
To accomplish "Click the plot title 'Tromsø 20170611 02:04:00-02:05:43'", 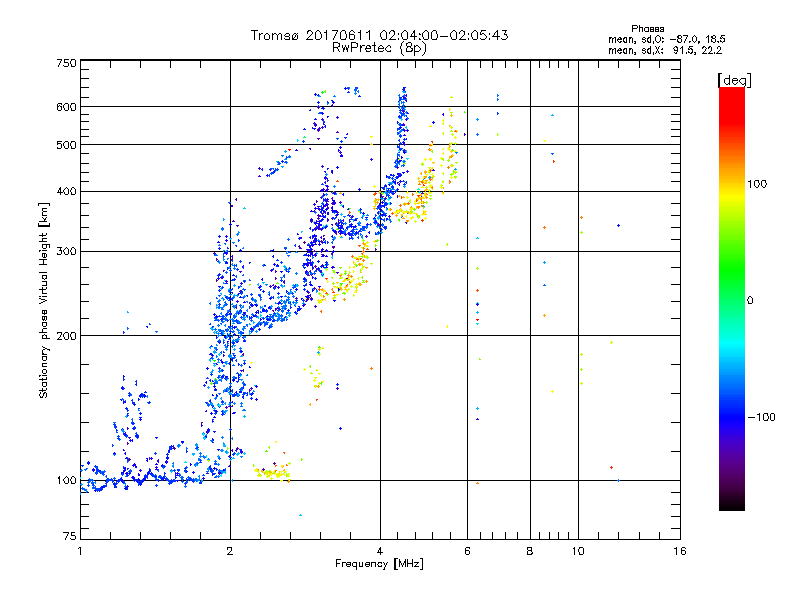I will click(379, 35).
